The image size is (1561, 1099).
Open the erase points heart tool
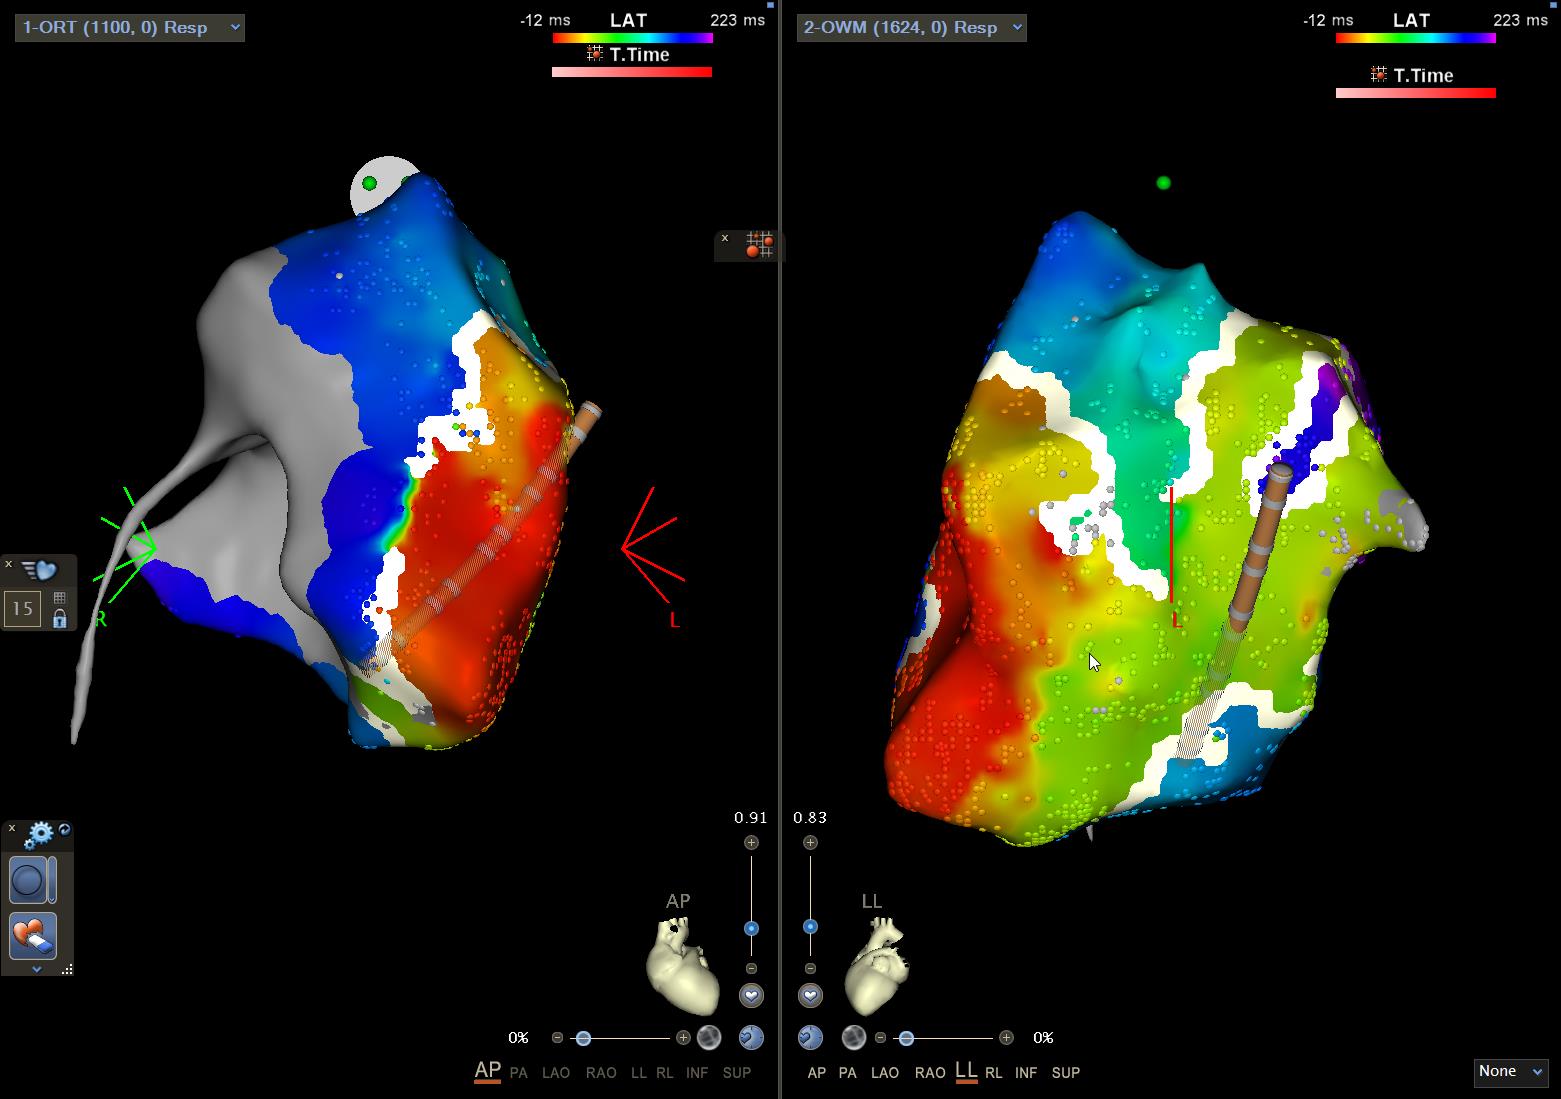pyautogui.click(x=32, y=936)
